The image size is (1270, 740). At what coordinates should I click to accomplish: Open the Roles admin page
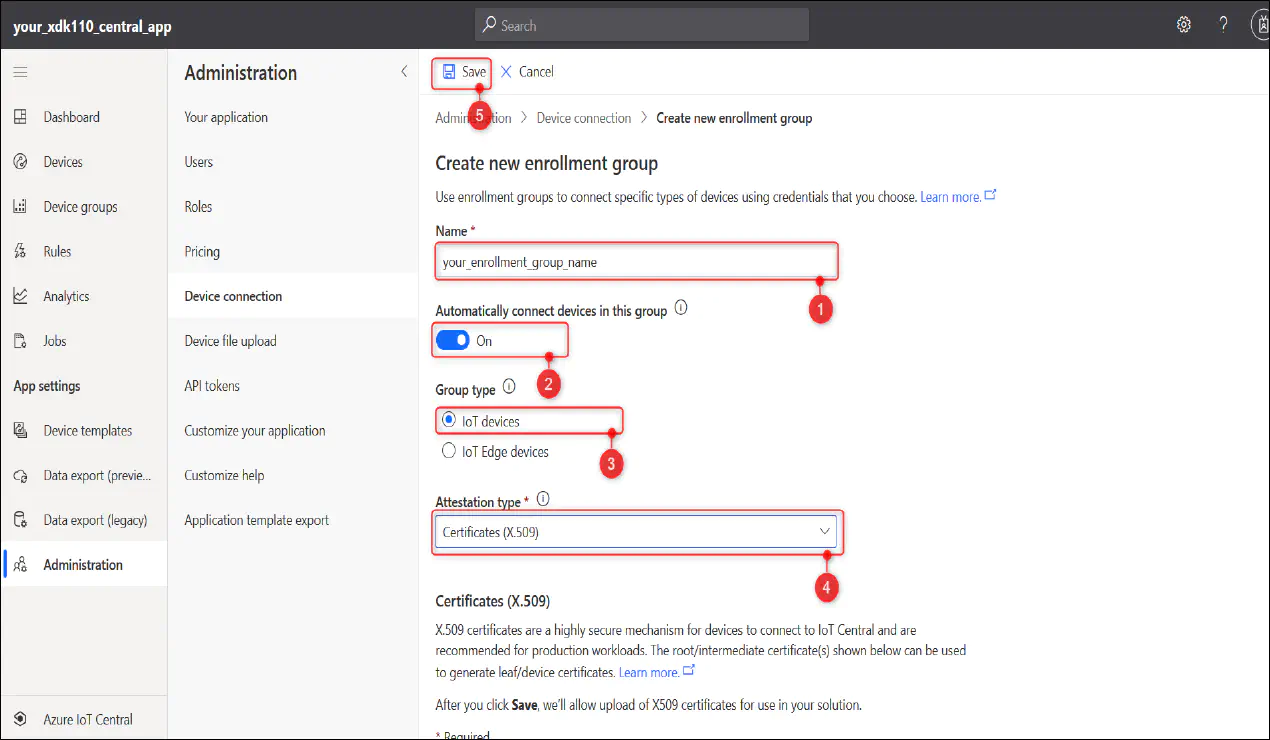[198, 207]
